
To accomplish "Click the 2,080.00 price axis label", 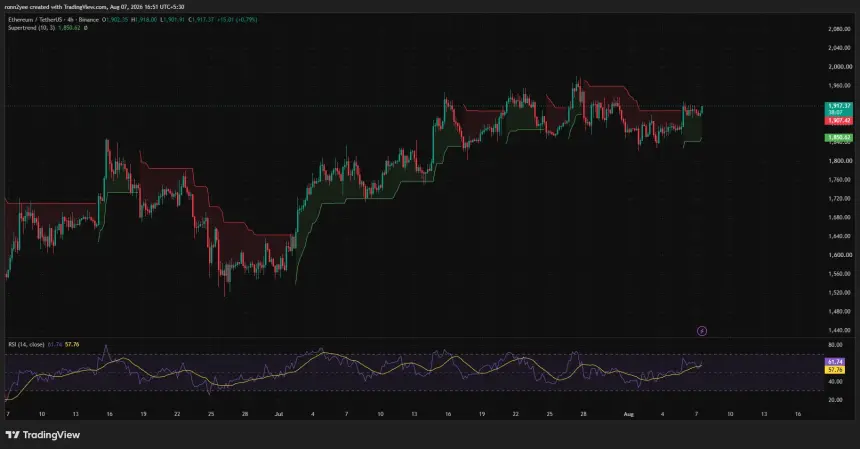I will click(x=839, y=29).
